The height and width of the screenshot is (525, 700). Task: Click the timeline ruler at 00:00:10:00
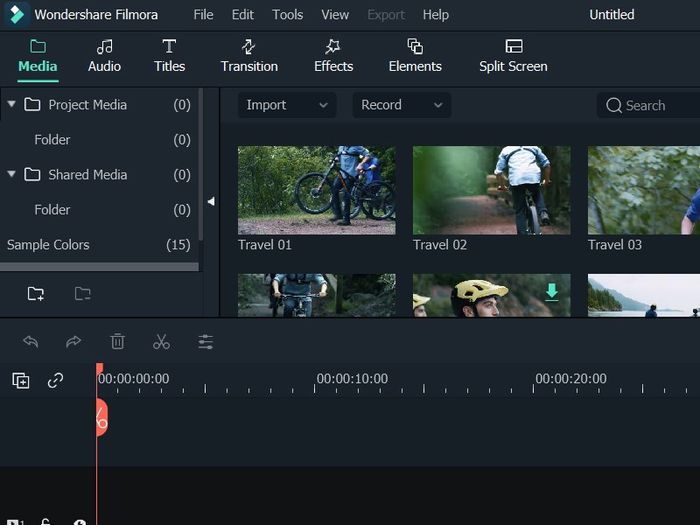click(352, 379)
